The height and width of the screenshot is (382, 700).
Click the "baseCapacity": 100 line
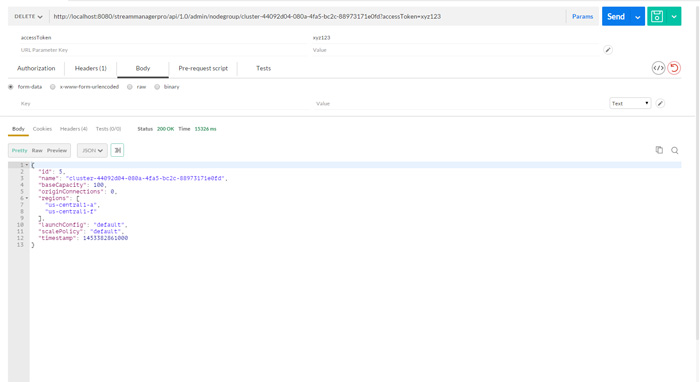(x=72, y=185)
